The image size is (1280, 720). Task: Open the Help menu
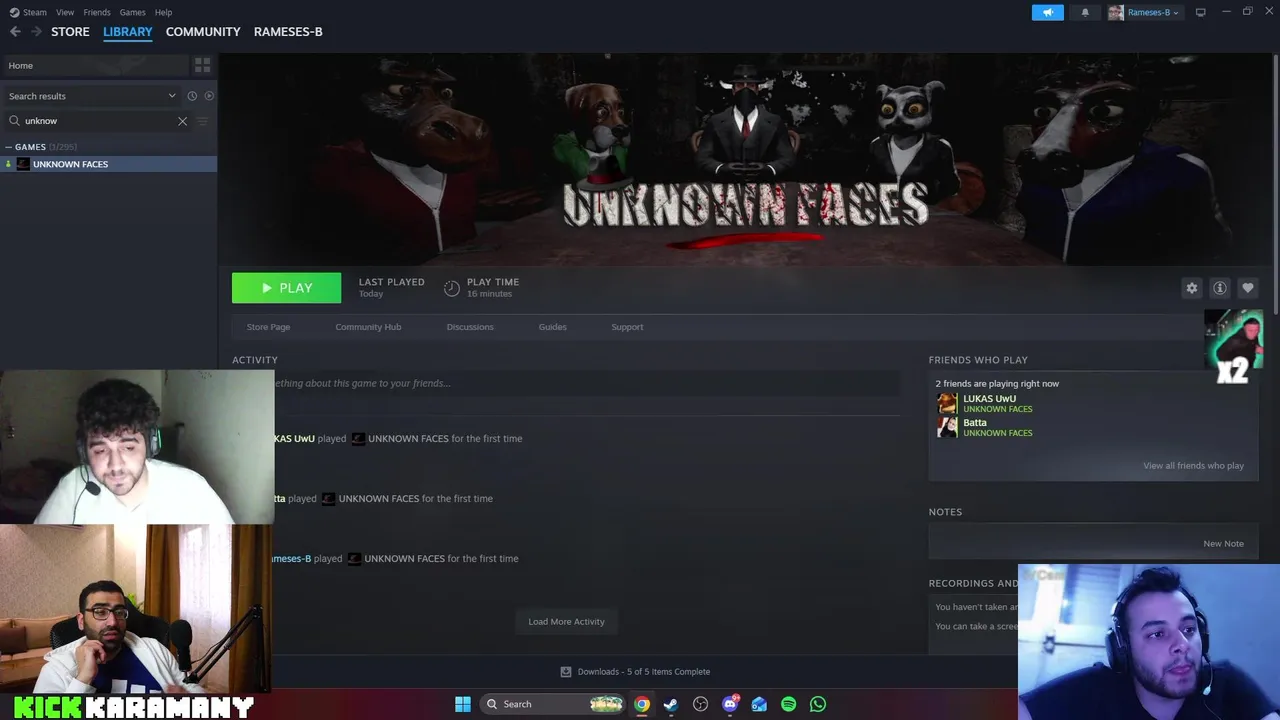[x=163, y=12]
